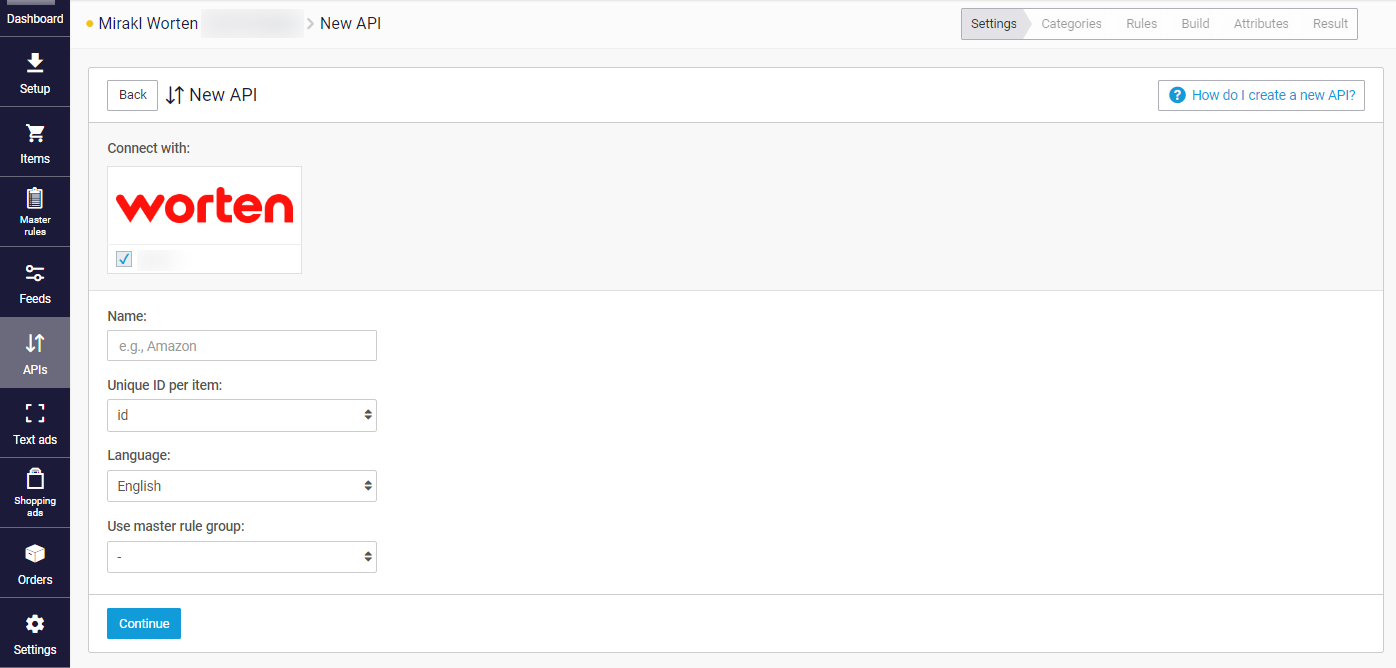Uncheck the Worten connection checkbox
1396x668 pixels.
[x=123, y=258]
